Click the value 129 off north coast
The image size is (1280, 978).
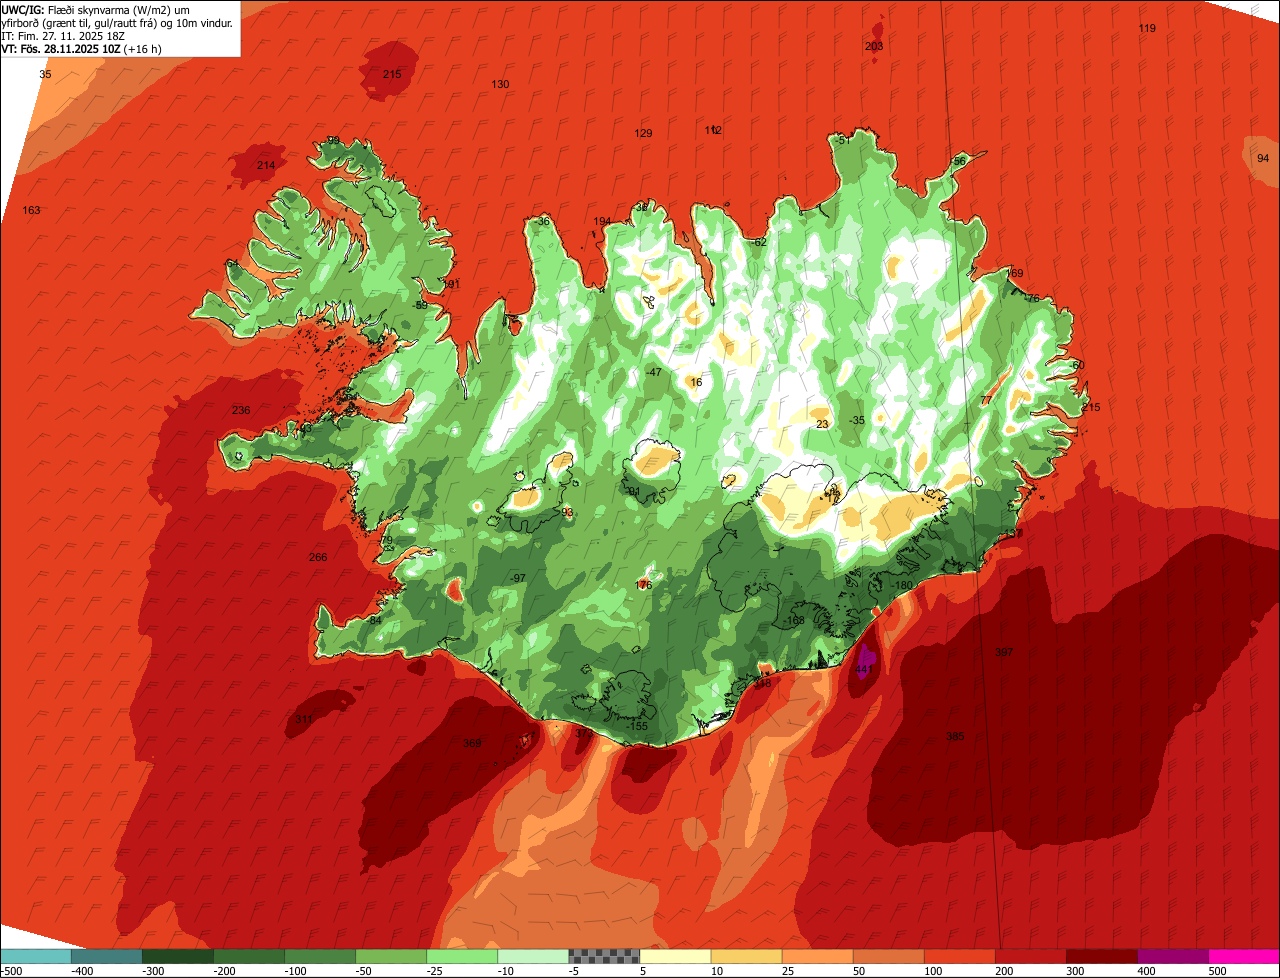(x=643, y=133)
